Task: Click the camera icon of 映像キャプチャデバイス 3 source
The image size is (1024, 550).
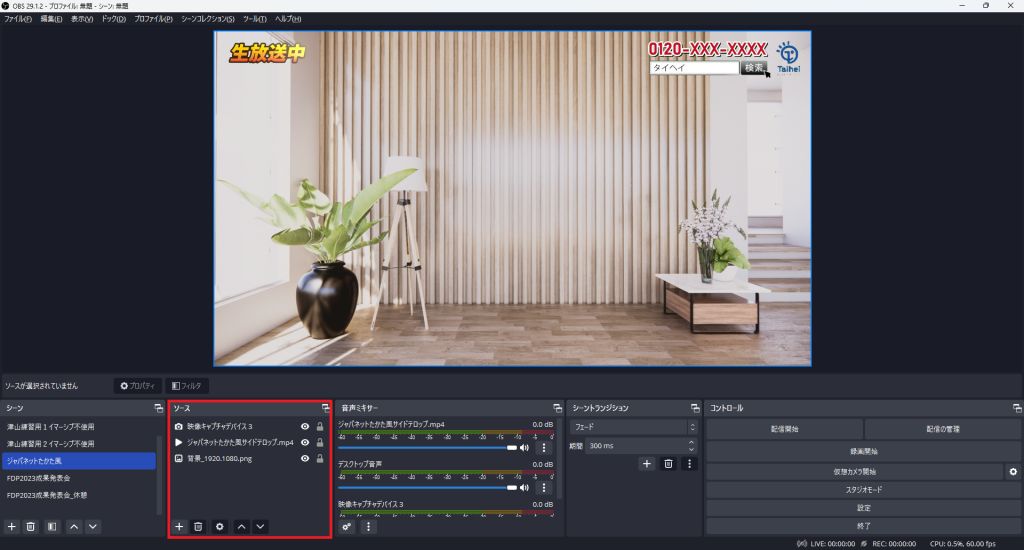Action: click(x=179, y=427)
